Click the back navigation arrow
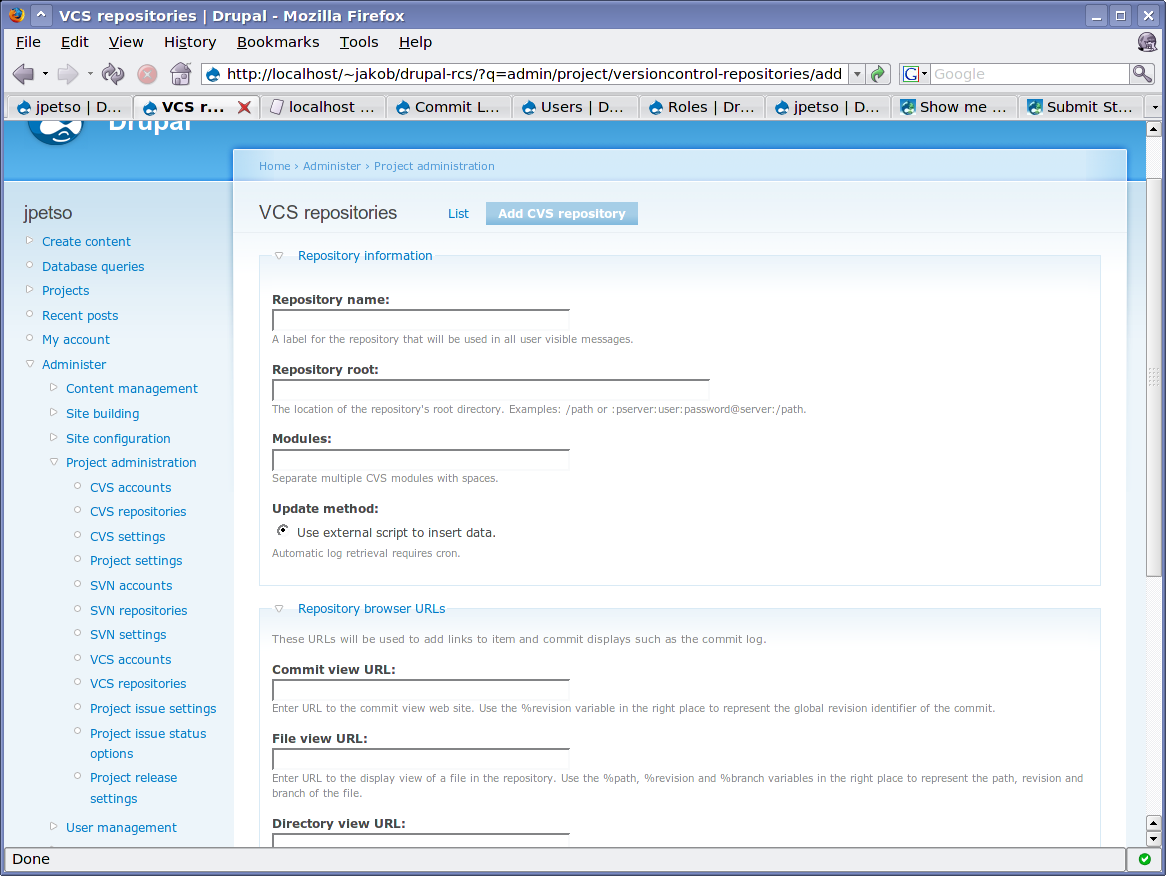1166x876 pixels. (x=22, y=73)
